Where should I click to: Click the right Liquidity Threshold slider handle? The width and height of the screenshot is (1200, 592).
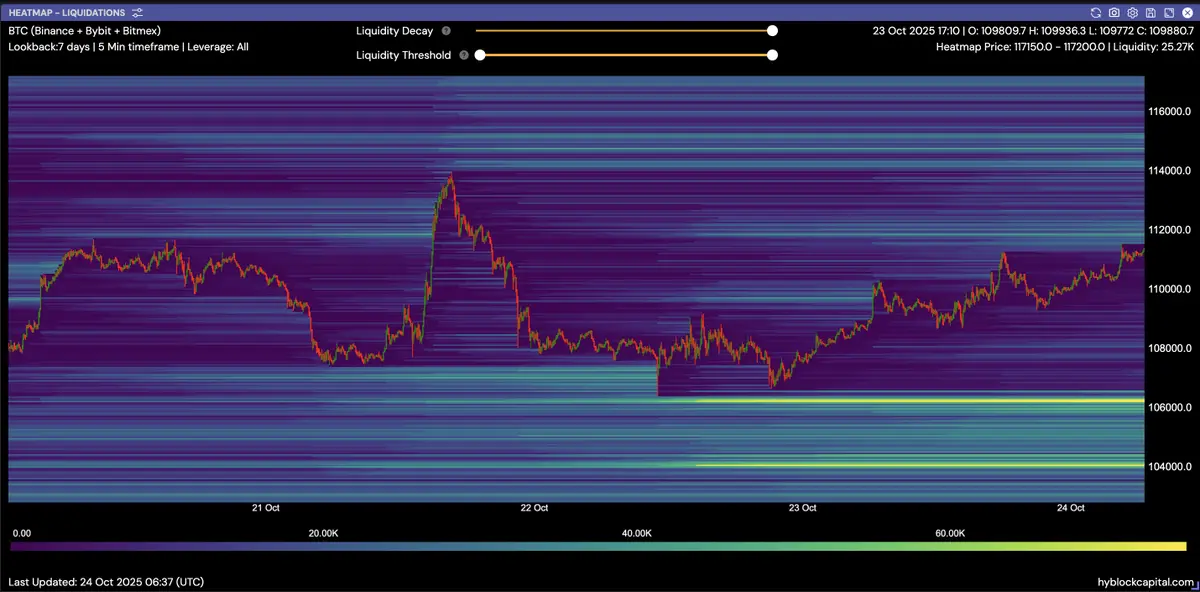[x=772, y=55]
